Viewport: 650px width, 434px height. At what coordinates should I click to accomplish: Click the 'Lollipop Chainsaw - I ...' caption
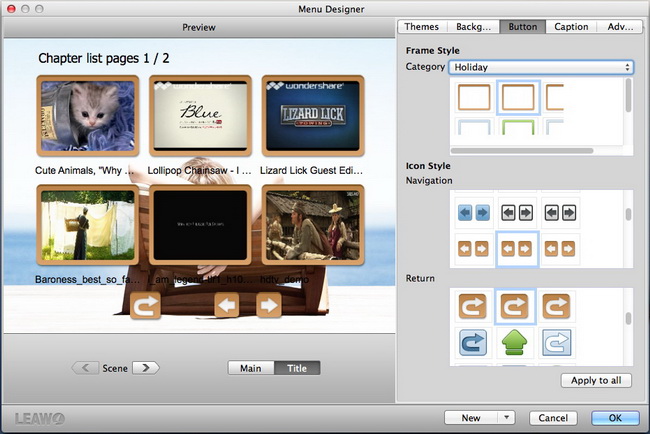click(x=199, y=170)
